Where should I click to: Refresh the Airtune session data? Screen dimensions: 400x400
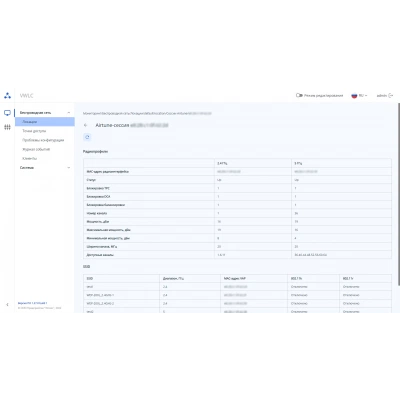[x=87, y=137]
